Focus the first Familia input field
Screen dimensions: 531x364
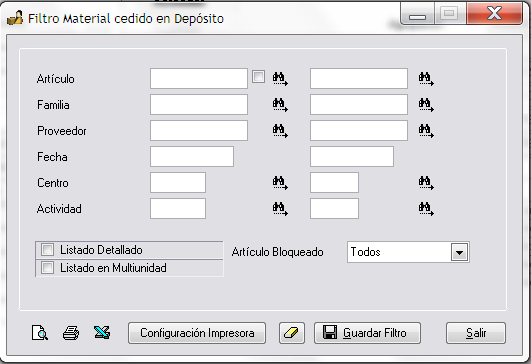199,105
